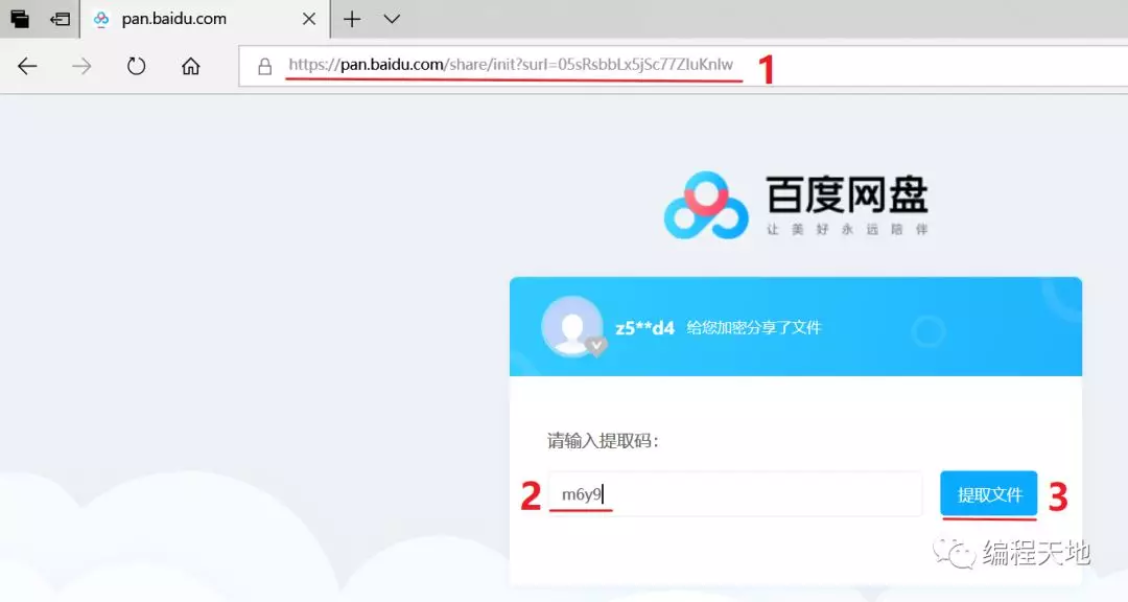Screen dimensions: 1128x602
Task: Click the 提取文件 button
Action: pyautogui.click(x=988, y=494)
